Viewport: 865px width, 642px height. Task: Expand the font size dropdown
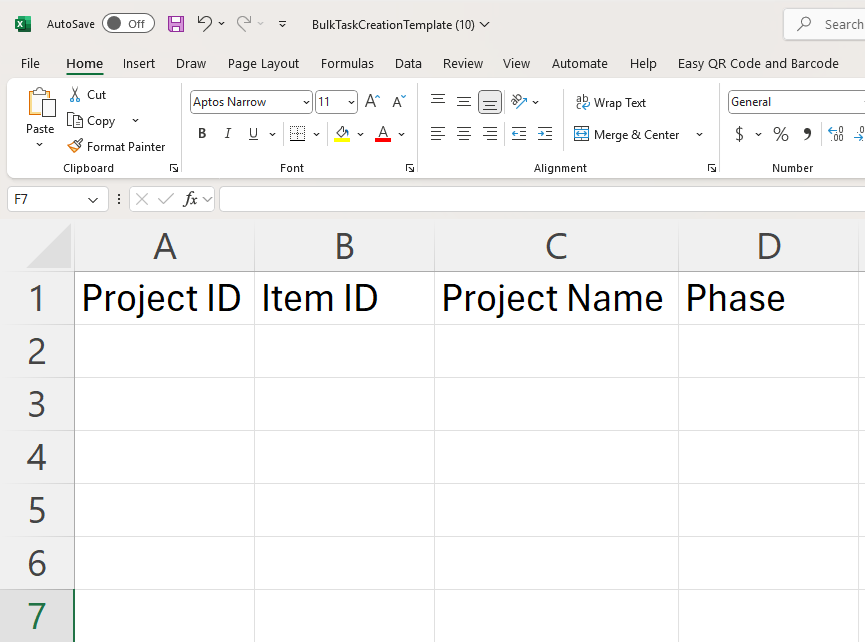pyautogui.click(x=351, y=102)
